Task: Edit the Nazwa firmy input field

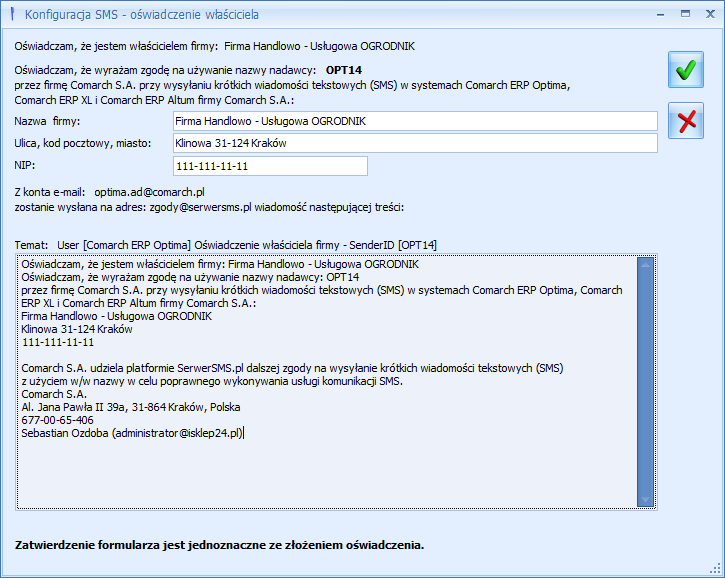Action: 415,121
